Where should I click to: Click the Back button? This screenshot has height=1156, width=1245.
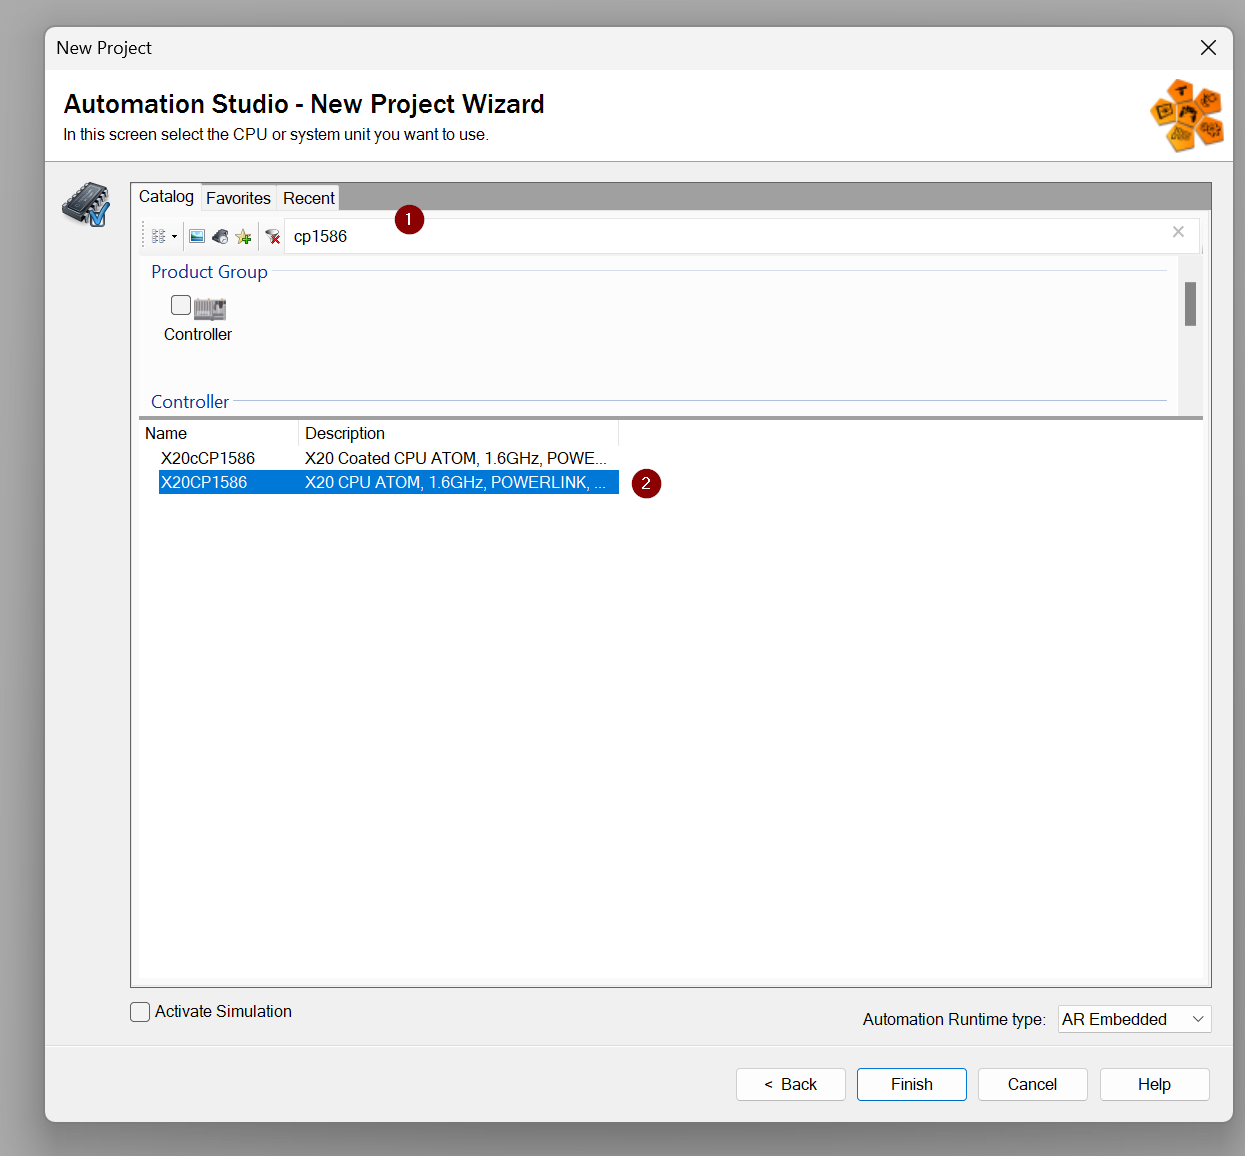coord(790,1084)
